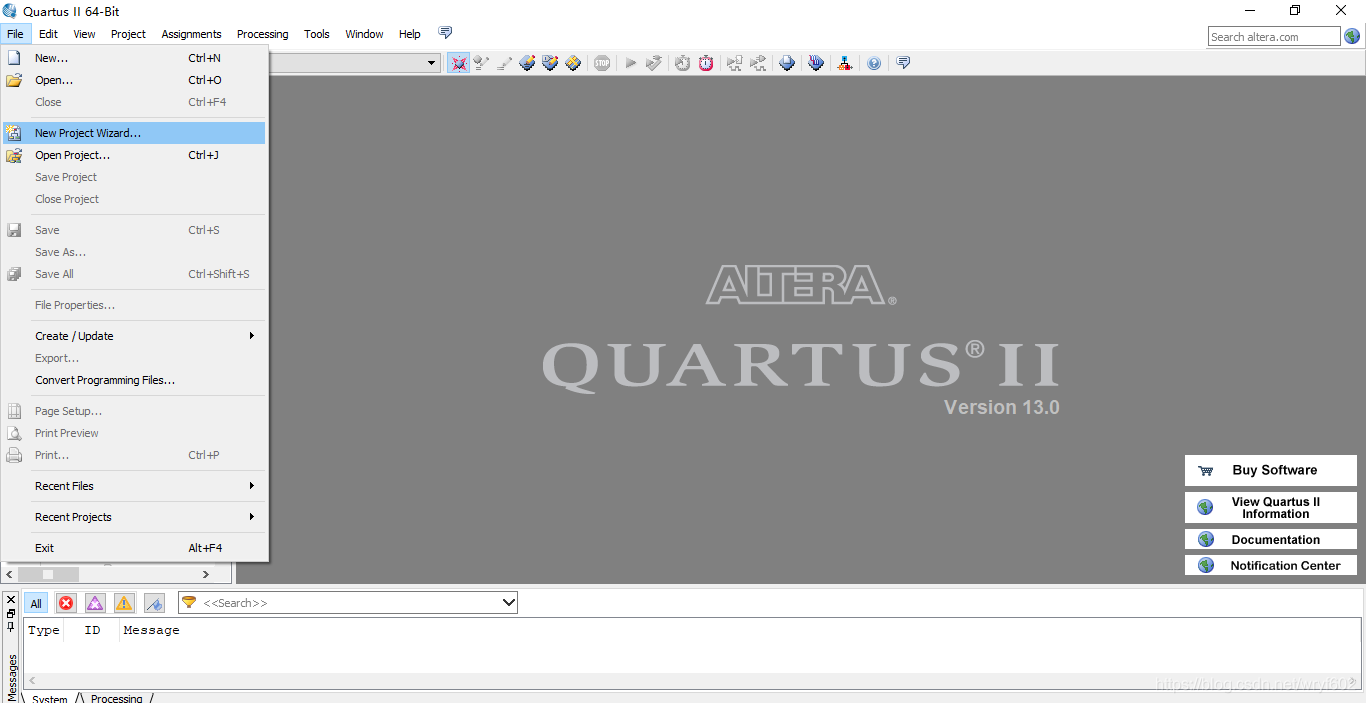Image resolution: width=1366 pixels, height=703 pixels.
Task: Open the View menu
Action: coord(85,34)
